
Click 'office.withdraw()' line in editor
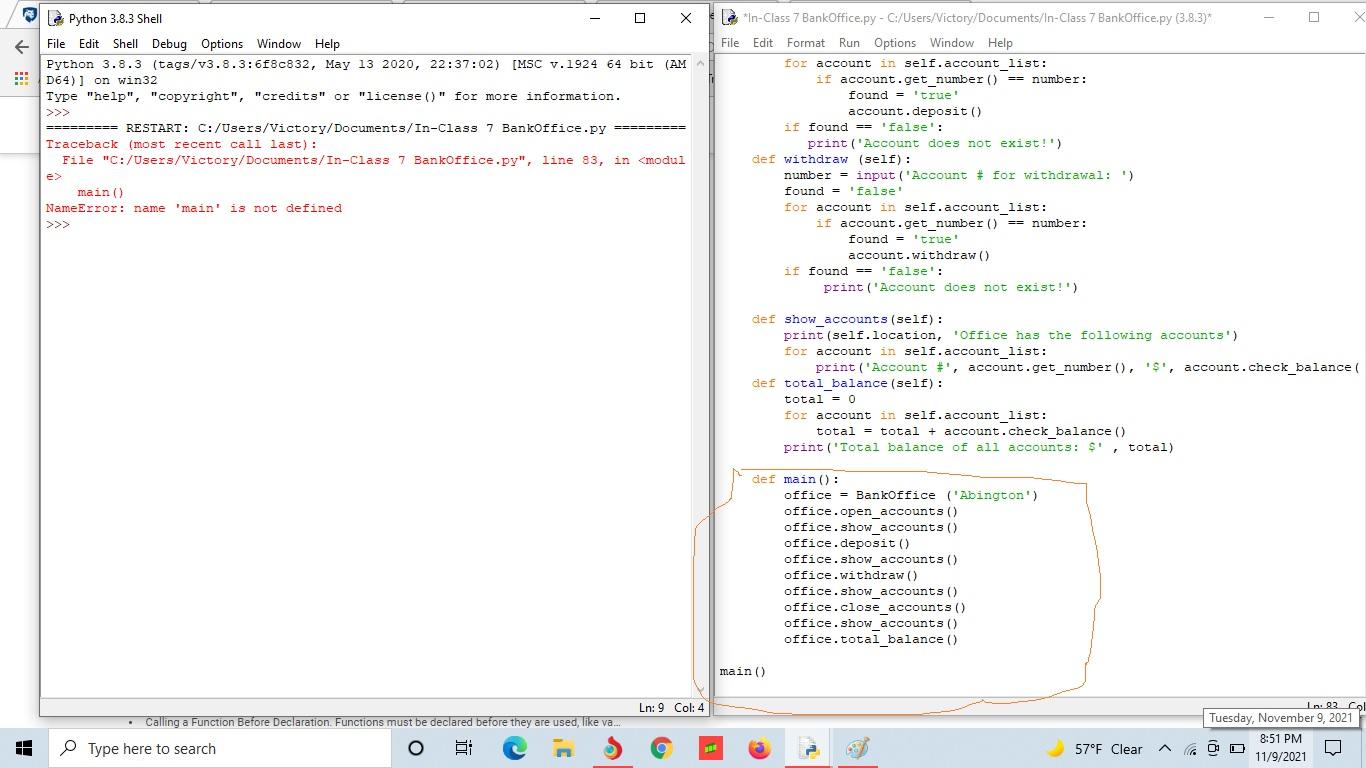click(851, 575)
